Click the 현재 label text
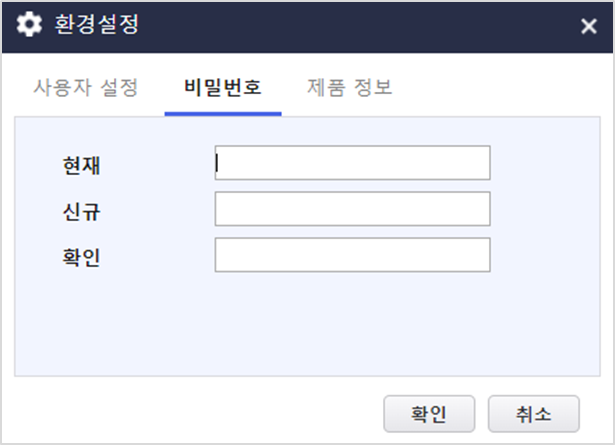Image resolution: width=615 pixels, height=445 pixels. [82, 165]
